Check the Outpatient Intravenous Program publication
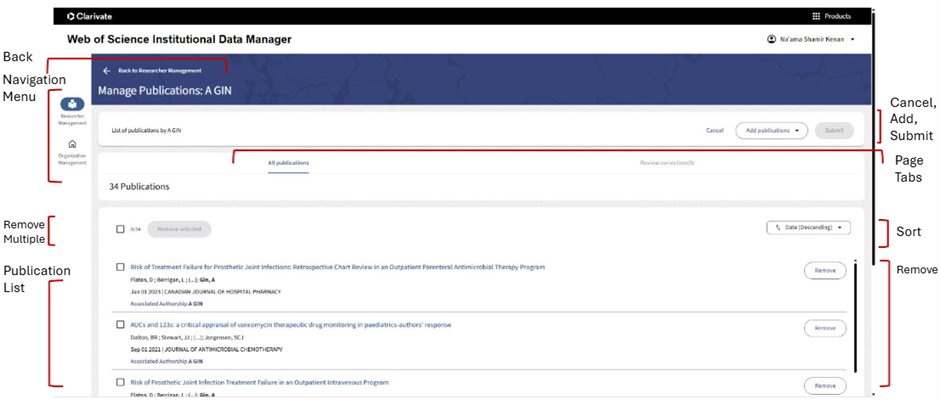940x405 pixels. (x=120, y=382)
